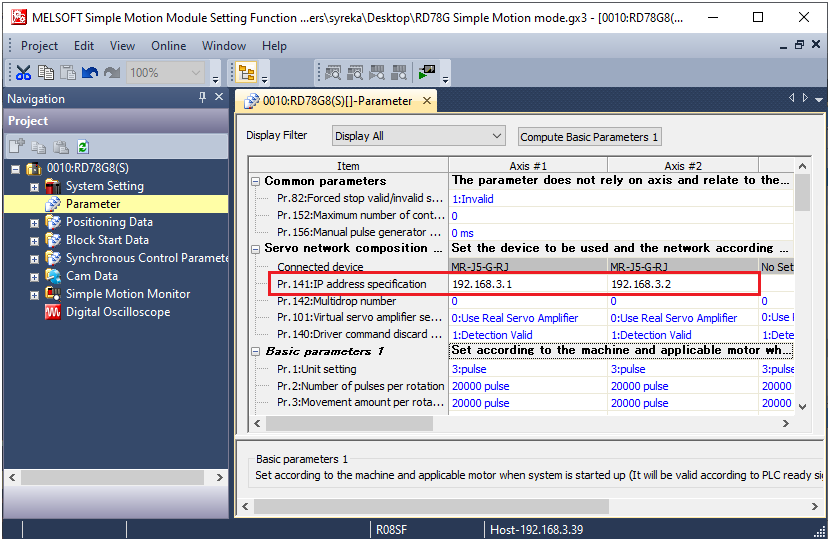Open the Window menu
This screenshot has height=541, width=830.
pos(223,46)
